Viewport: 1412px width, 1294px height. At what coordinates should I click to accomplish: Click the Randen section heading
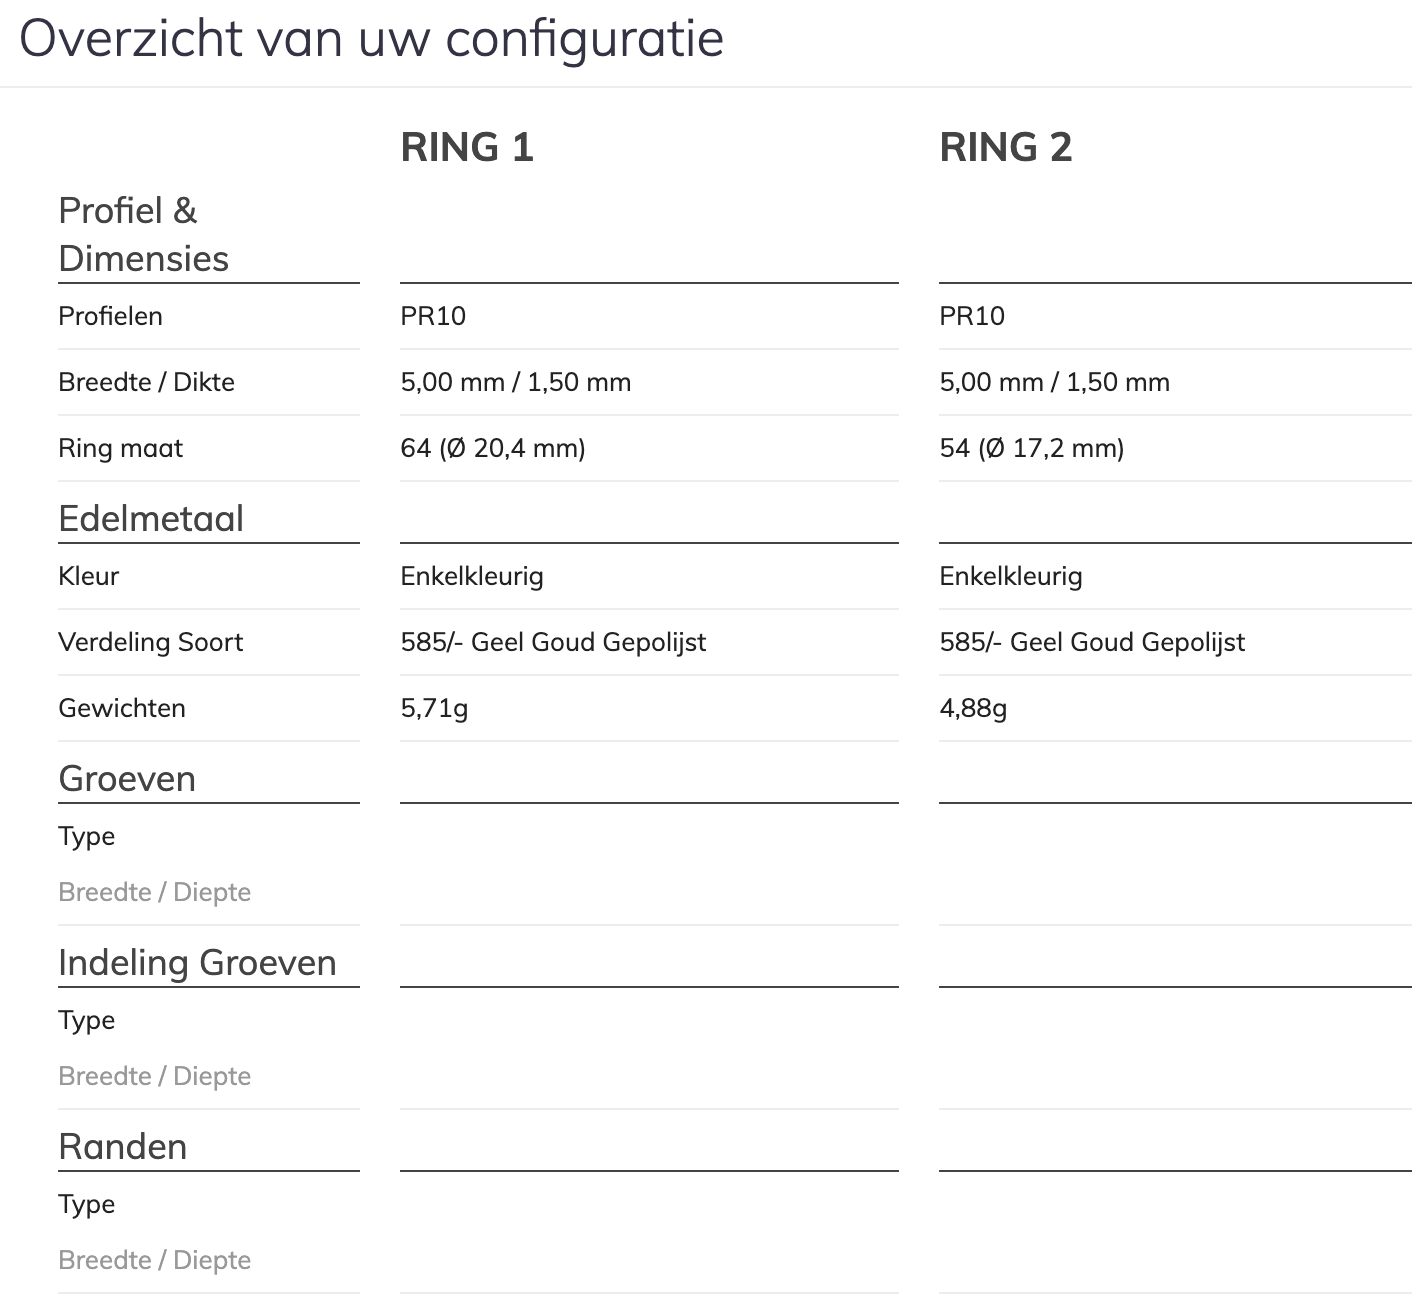pyautogui.click(x=122, y=1147)
